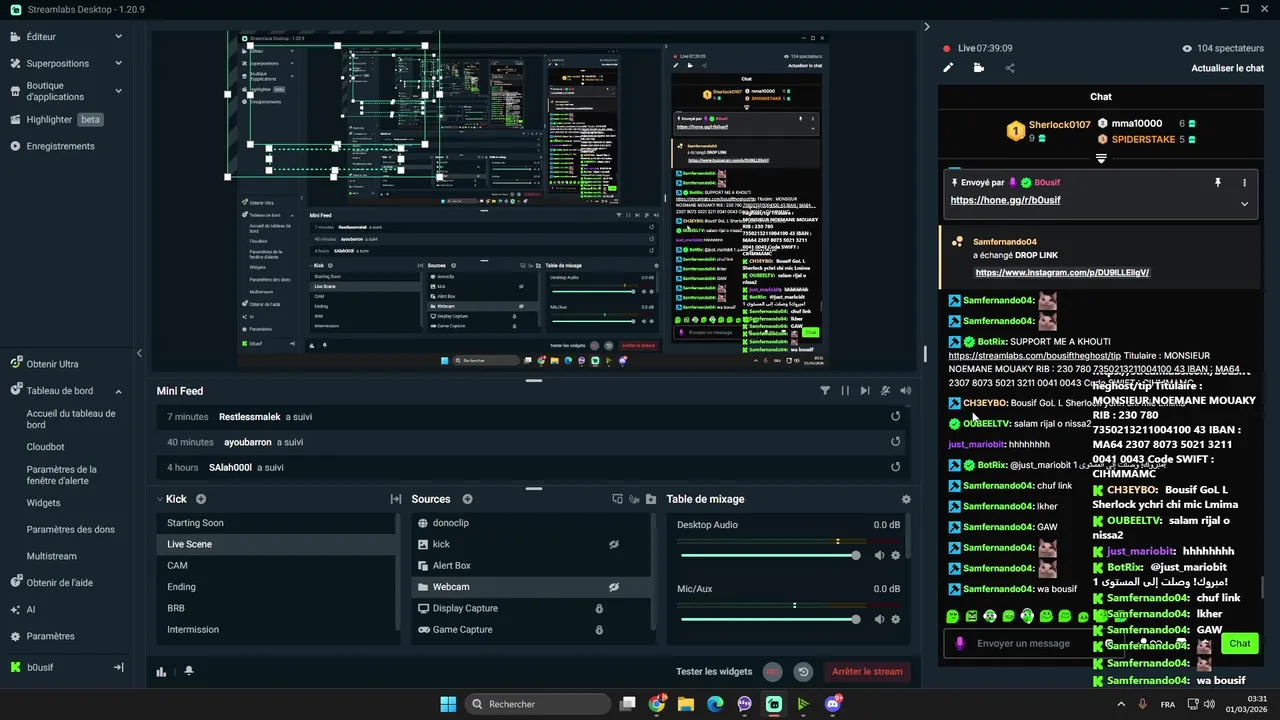Toggle the Mini Feed sound speaker icon
Screen dimensions: 1280x720
905,391
